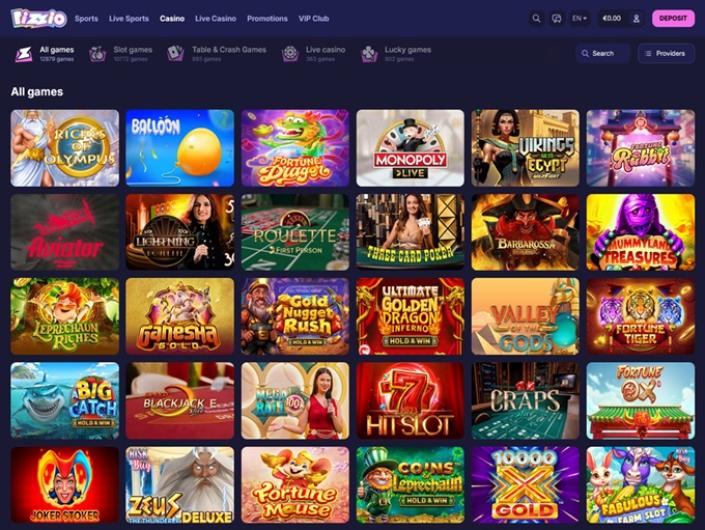Click the Lizzio logo
The width and height of the screenshot is (705, 530).
point(39,18)
